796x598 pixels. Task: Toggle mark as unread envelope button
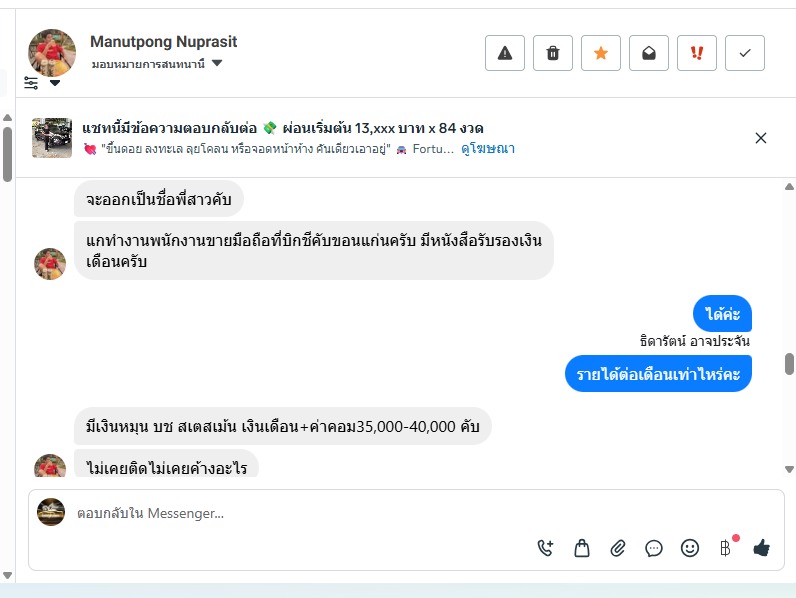click(649, 53)
